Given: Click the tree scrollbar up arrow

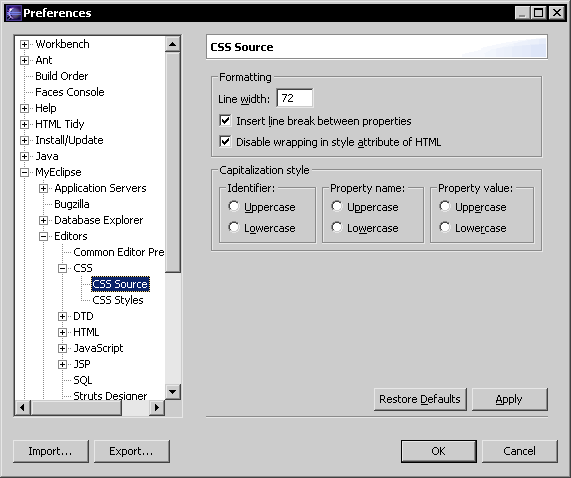Looking at the screenshot, I should 173,44.
